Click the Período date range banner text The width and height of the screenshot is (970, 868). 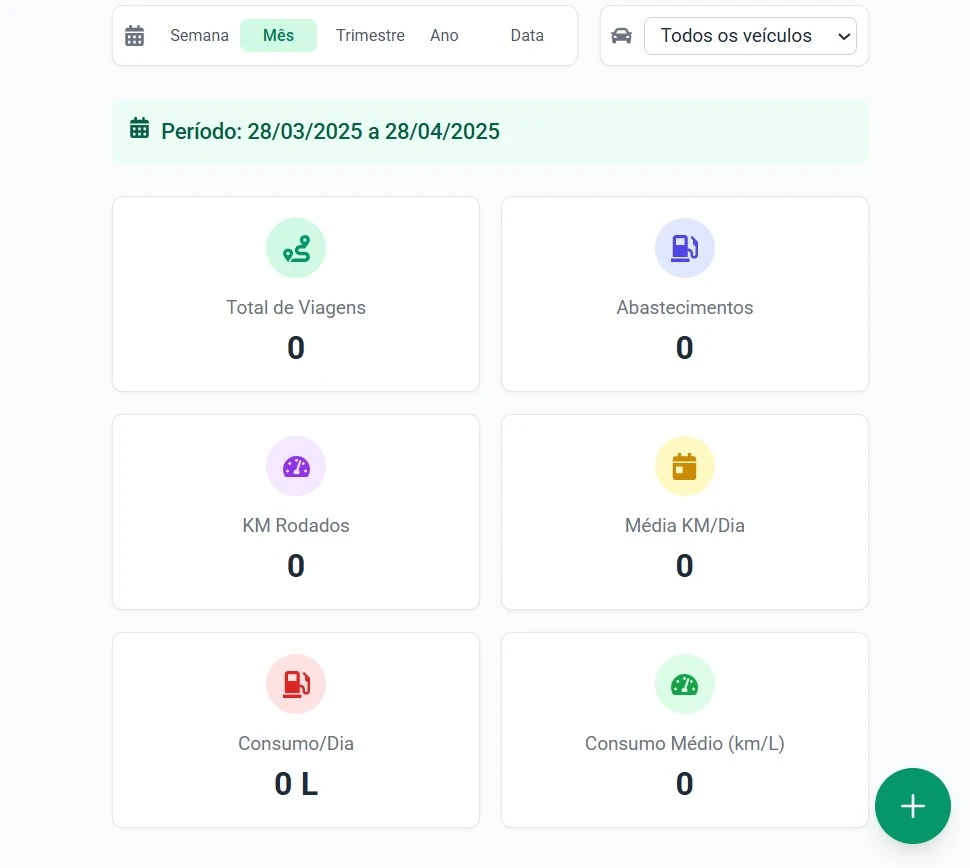330,131
